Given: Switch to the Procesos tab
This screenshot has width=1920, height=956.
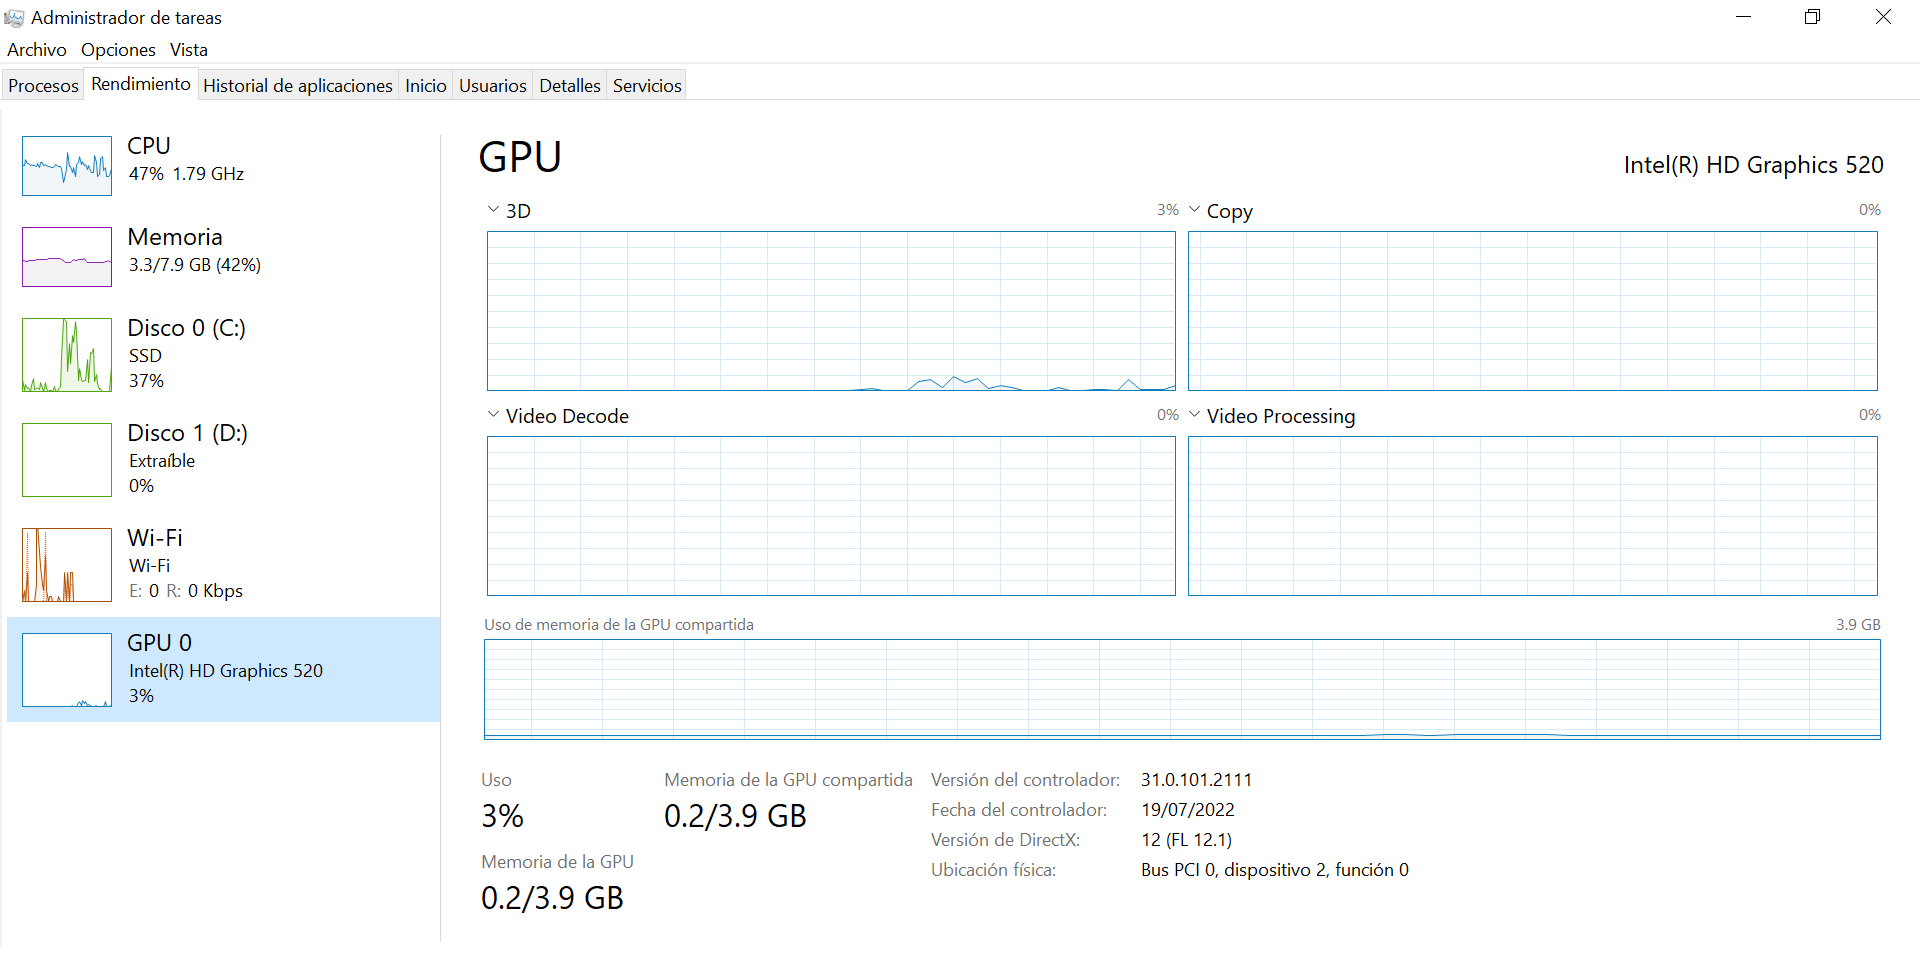Looking at the screenshot, I should click(43, 86).
